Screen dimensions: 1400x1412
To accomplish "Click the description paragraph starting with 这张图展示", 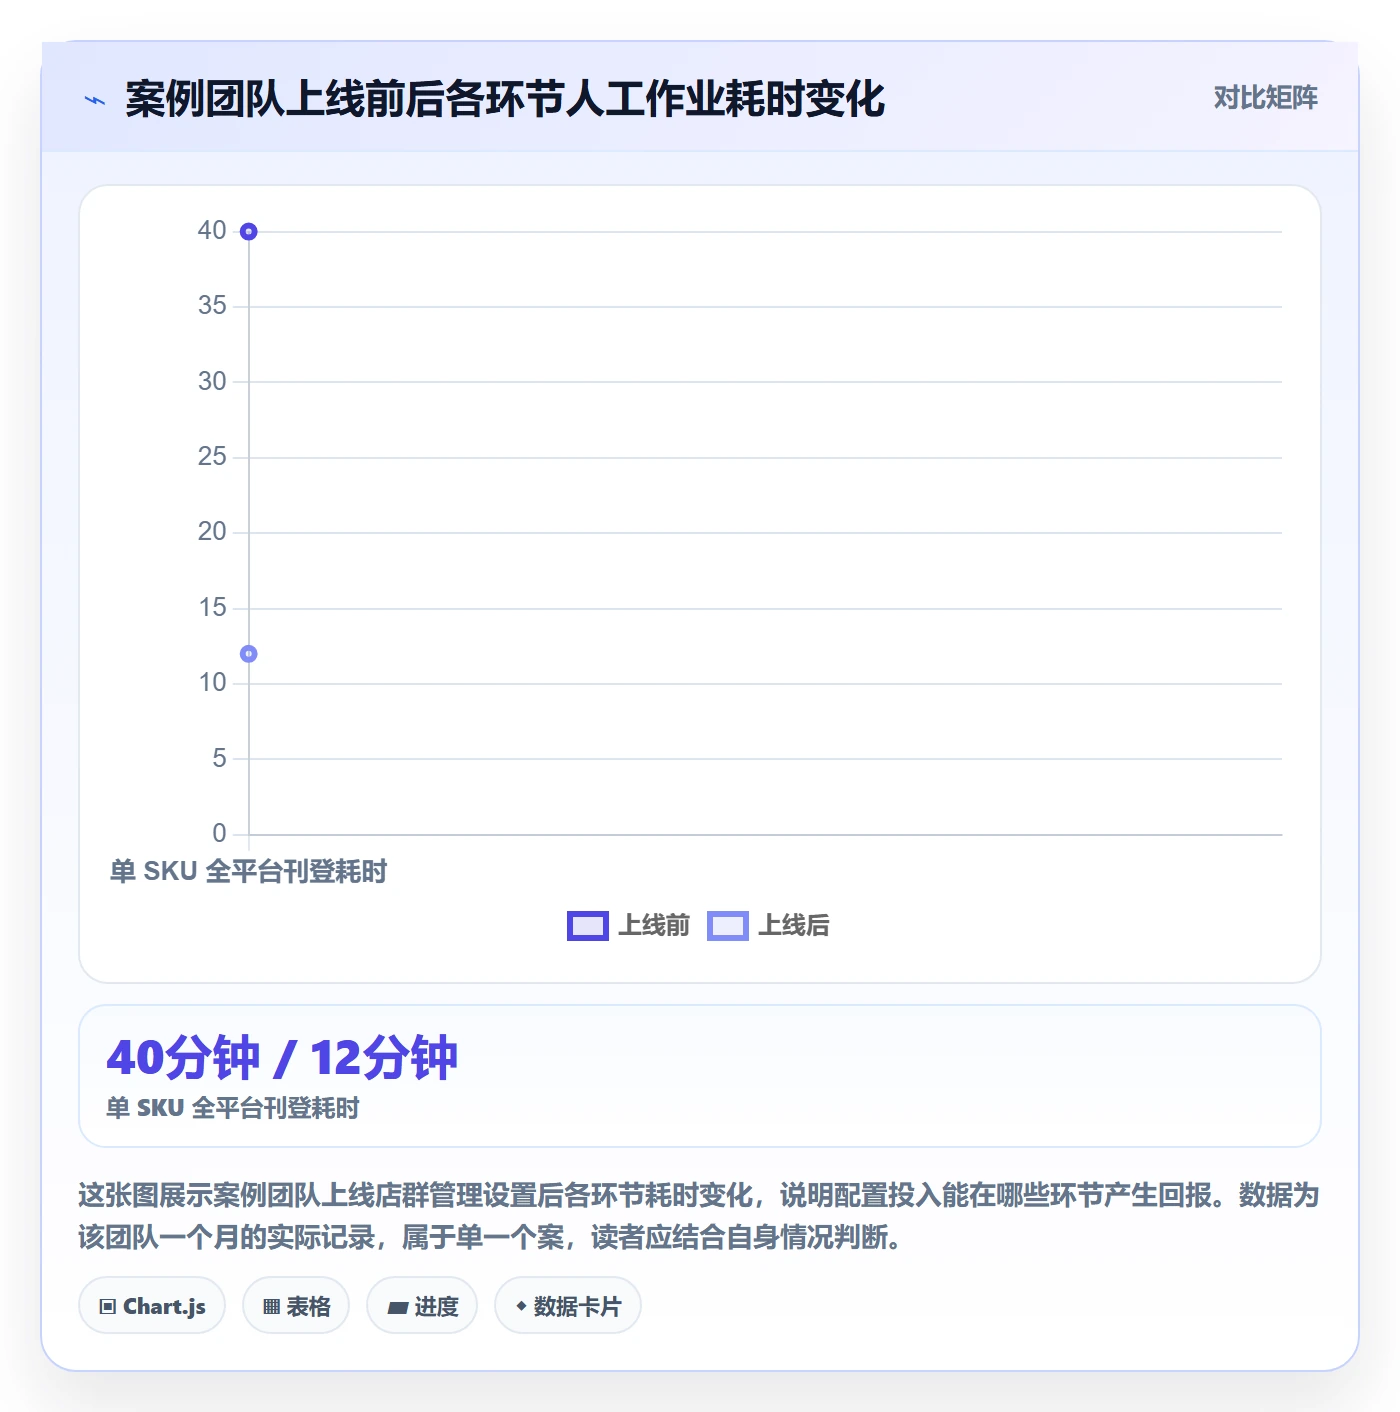I will (699, 1216).
